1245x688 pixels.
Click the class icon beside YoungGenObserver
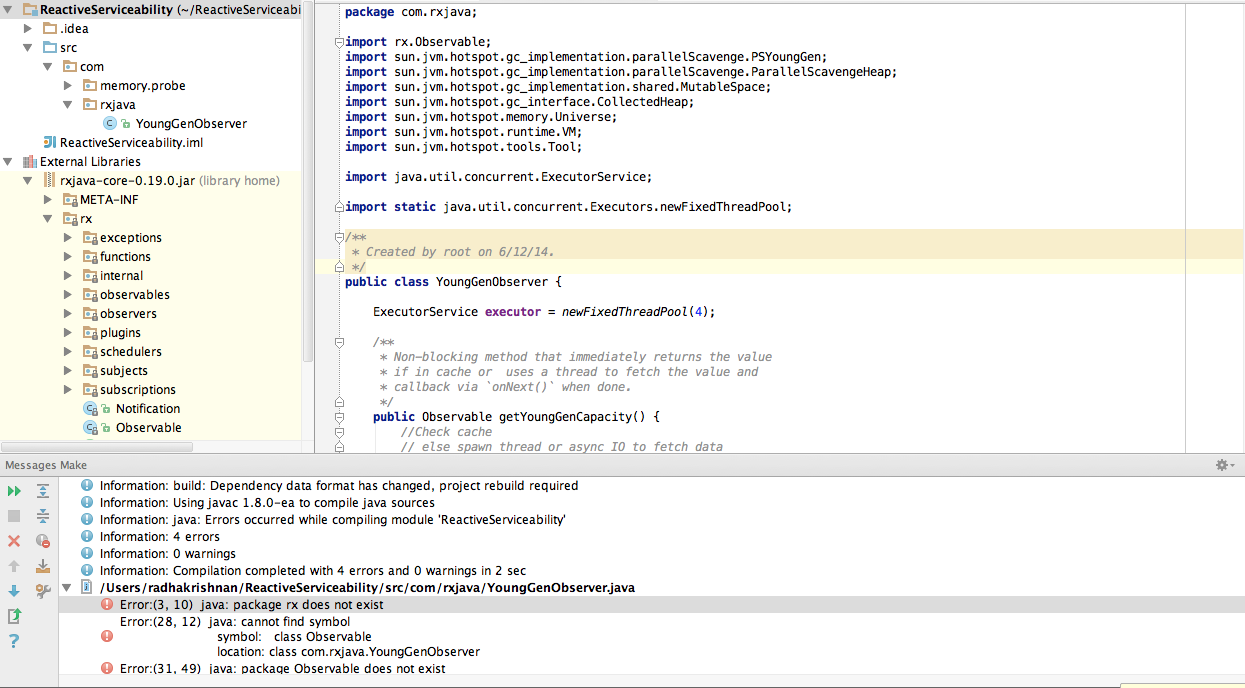109,124
